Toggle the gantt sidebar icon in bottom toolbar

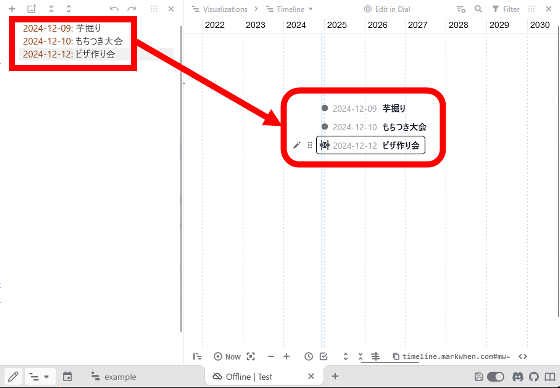click(197, 356)
